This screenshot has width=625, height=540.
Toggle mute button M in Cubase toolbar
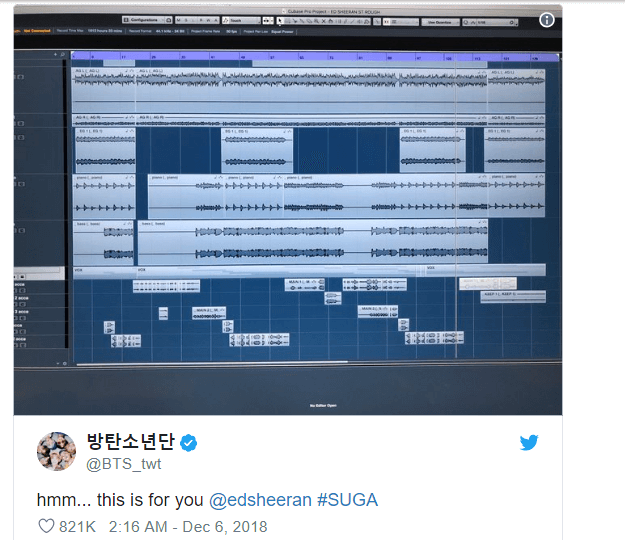(179, 20)
